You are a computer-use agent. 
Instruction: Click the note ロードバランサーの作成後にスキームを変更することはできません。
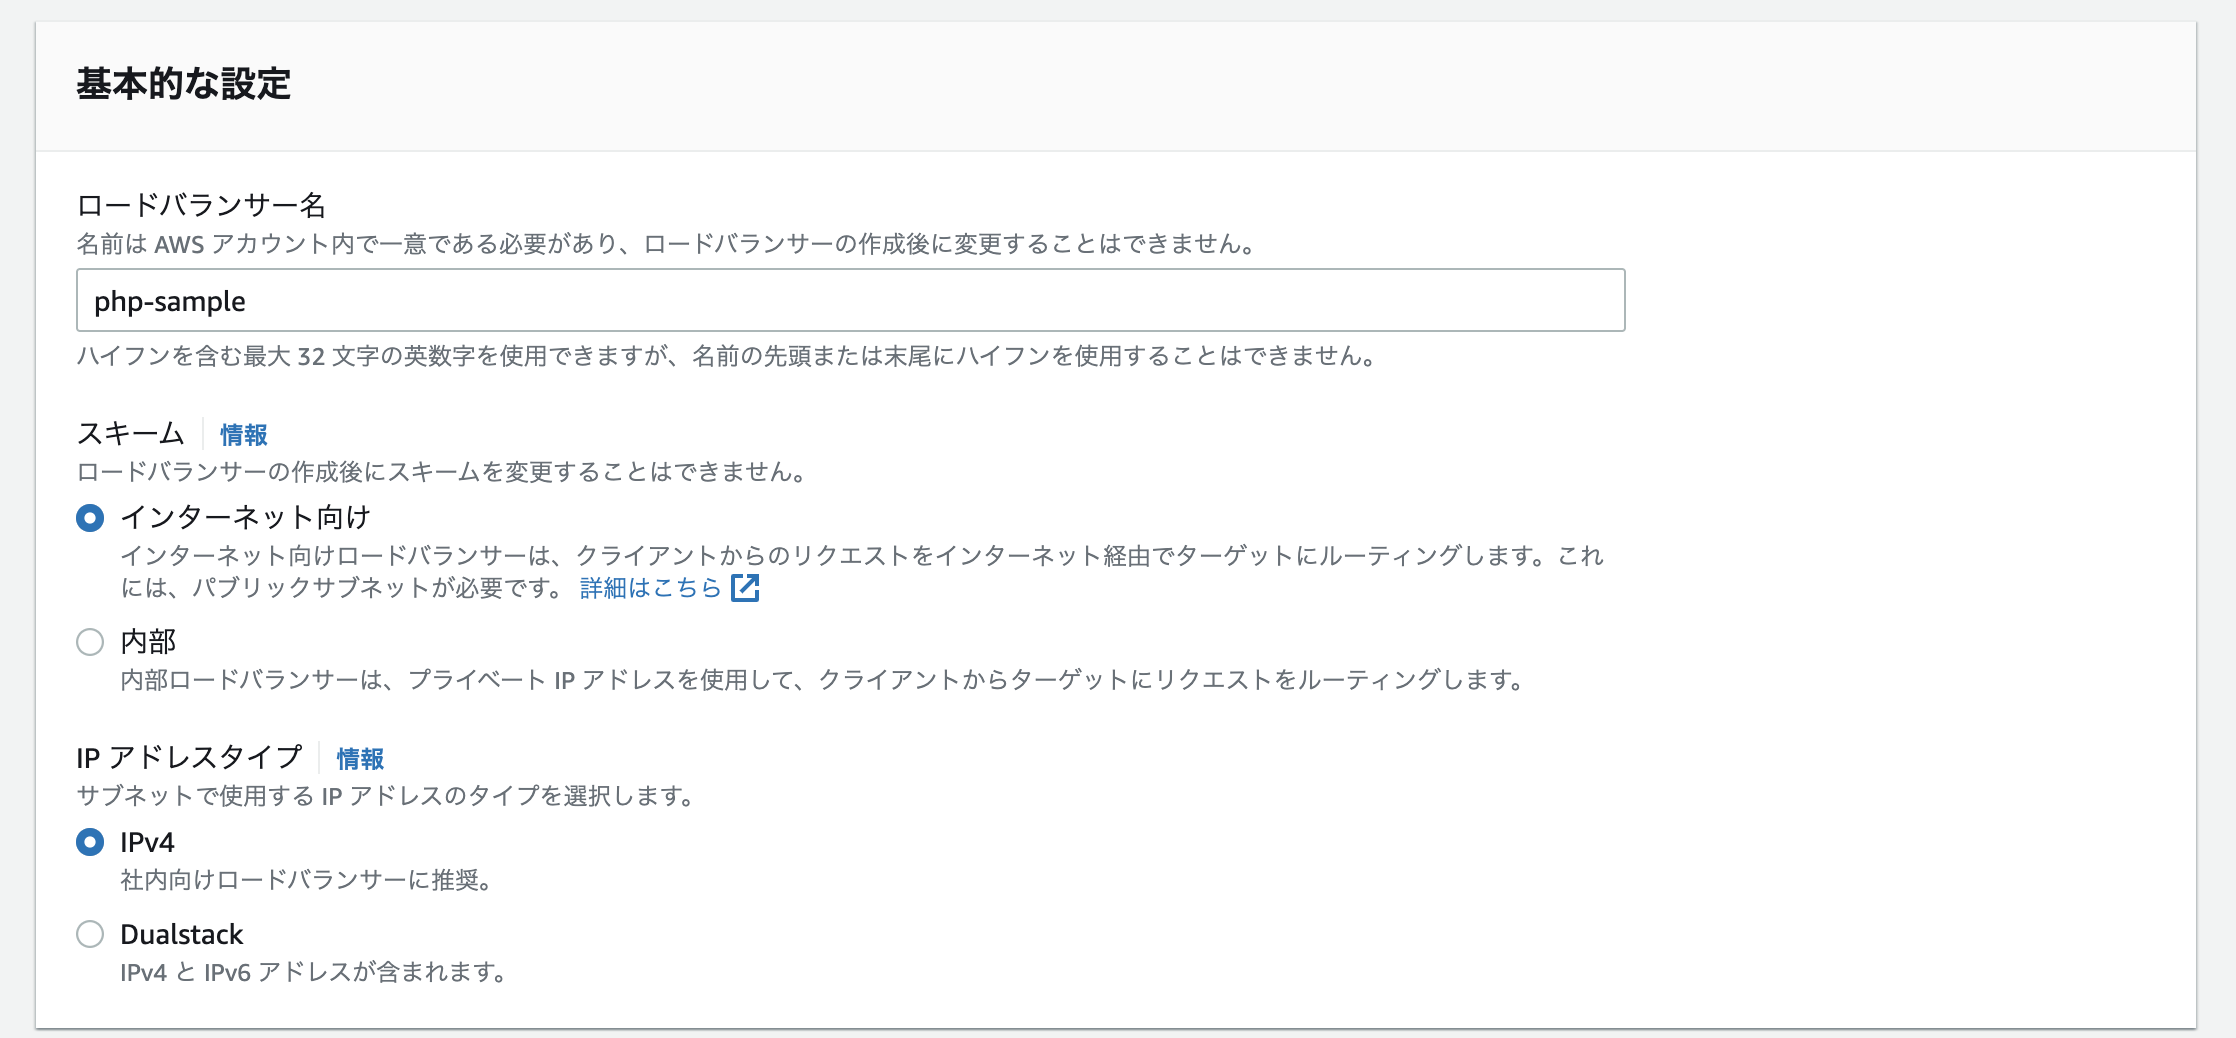click(x=442, y=472)
